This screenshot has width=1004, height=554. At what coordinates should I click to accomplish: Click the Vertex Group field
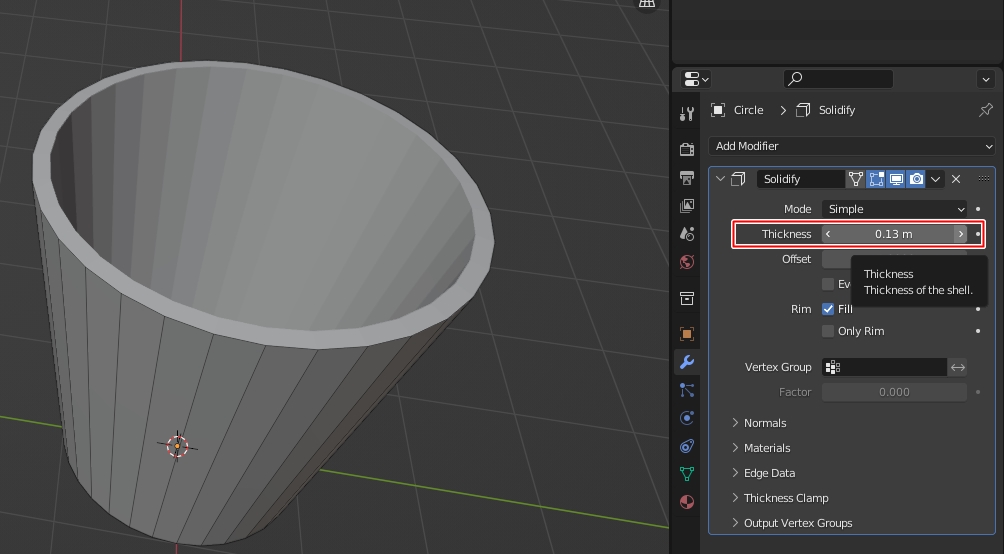[884, 367]
